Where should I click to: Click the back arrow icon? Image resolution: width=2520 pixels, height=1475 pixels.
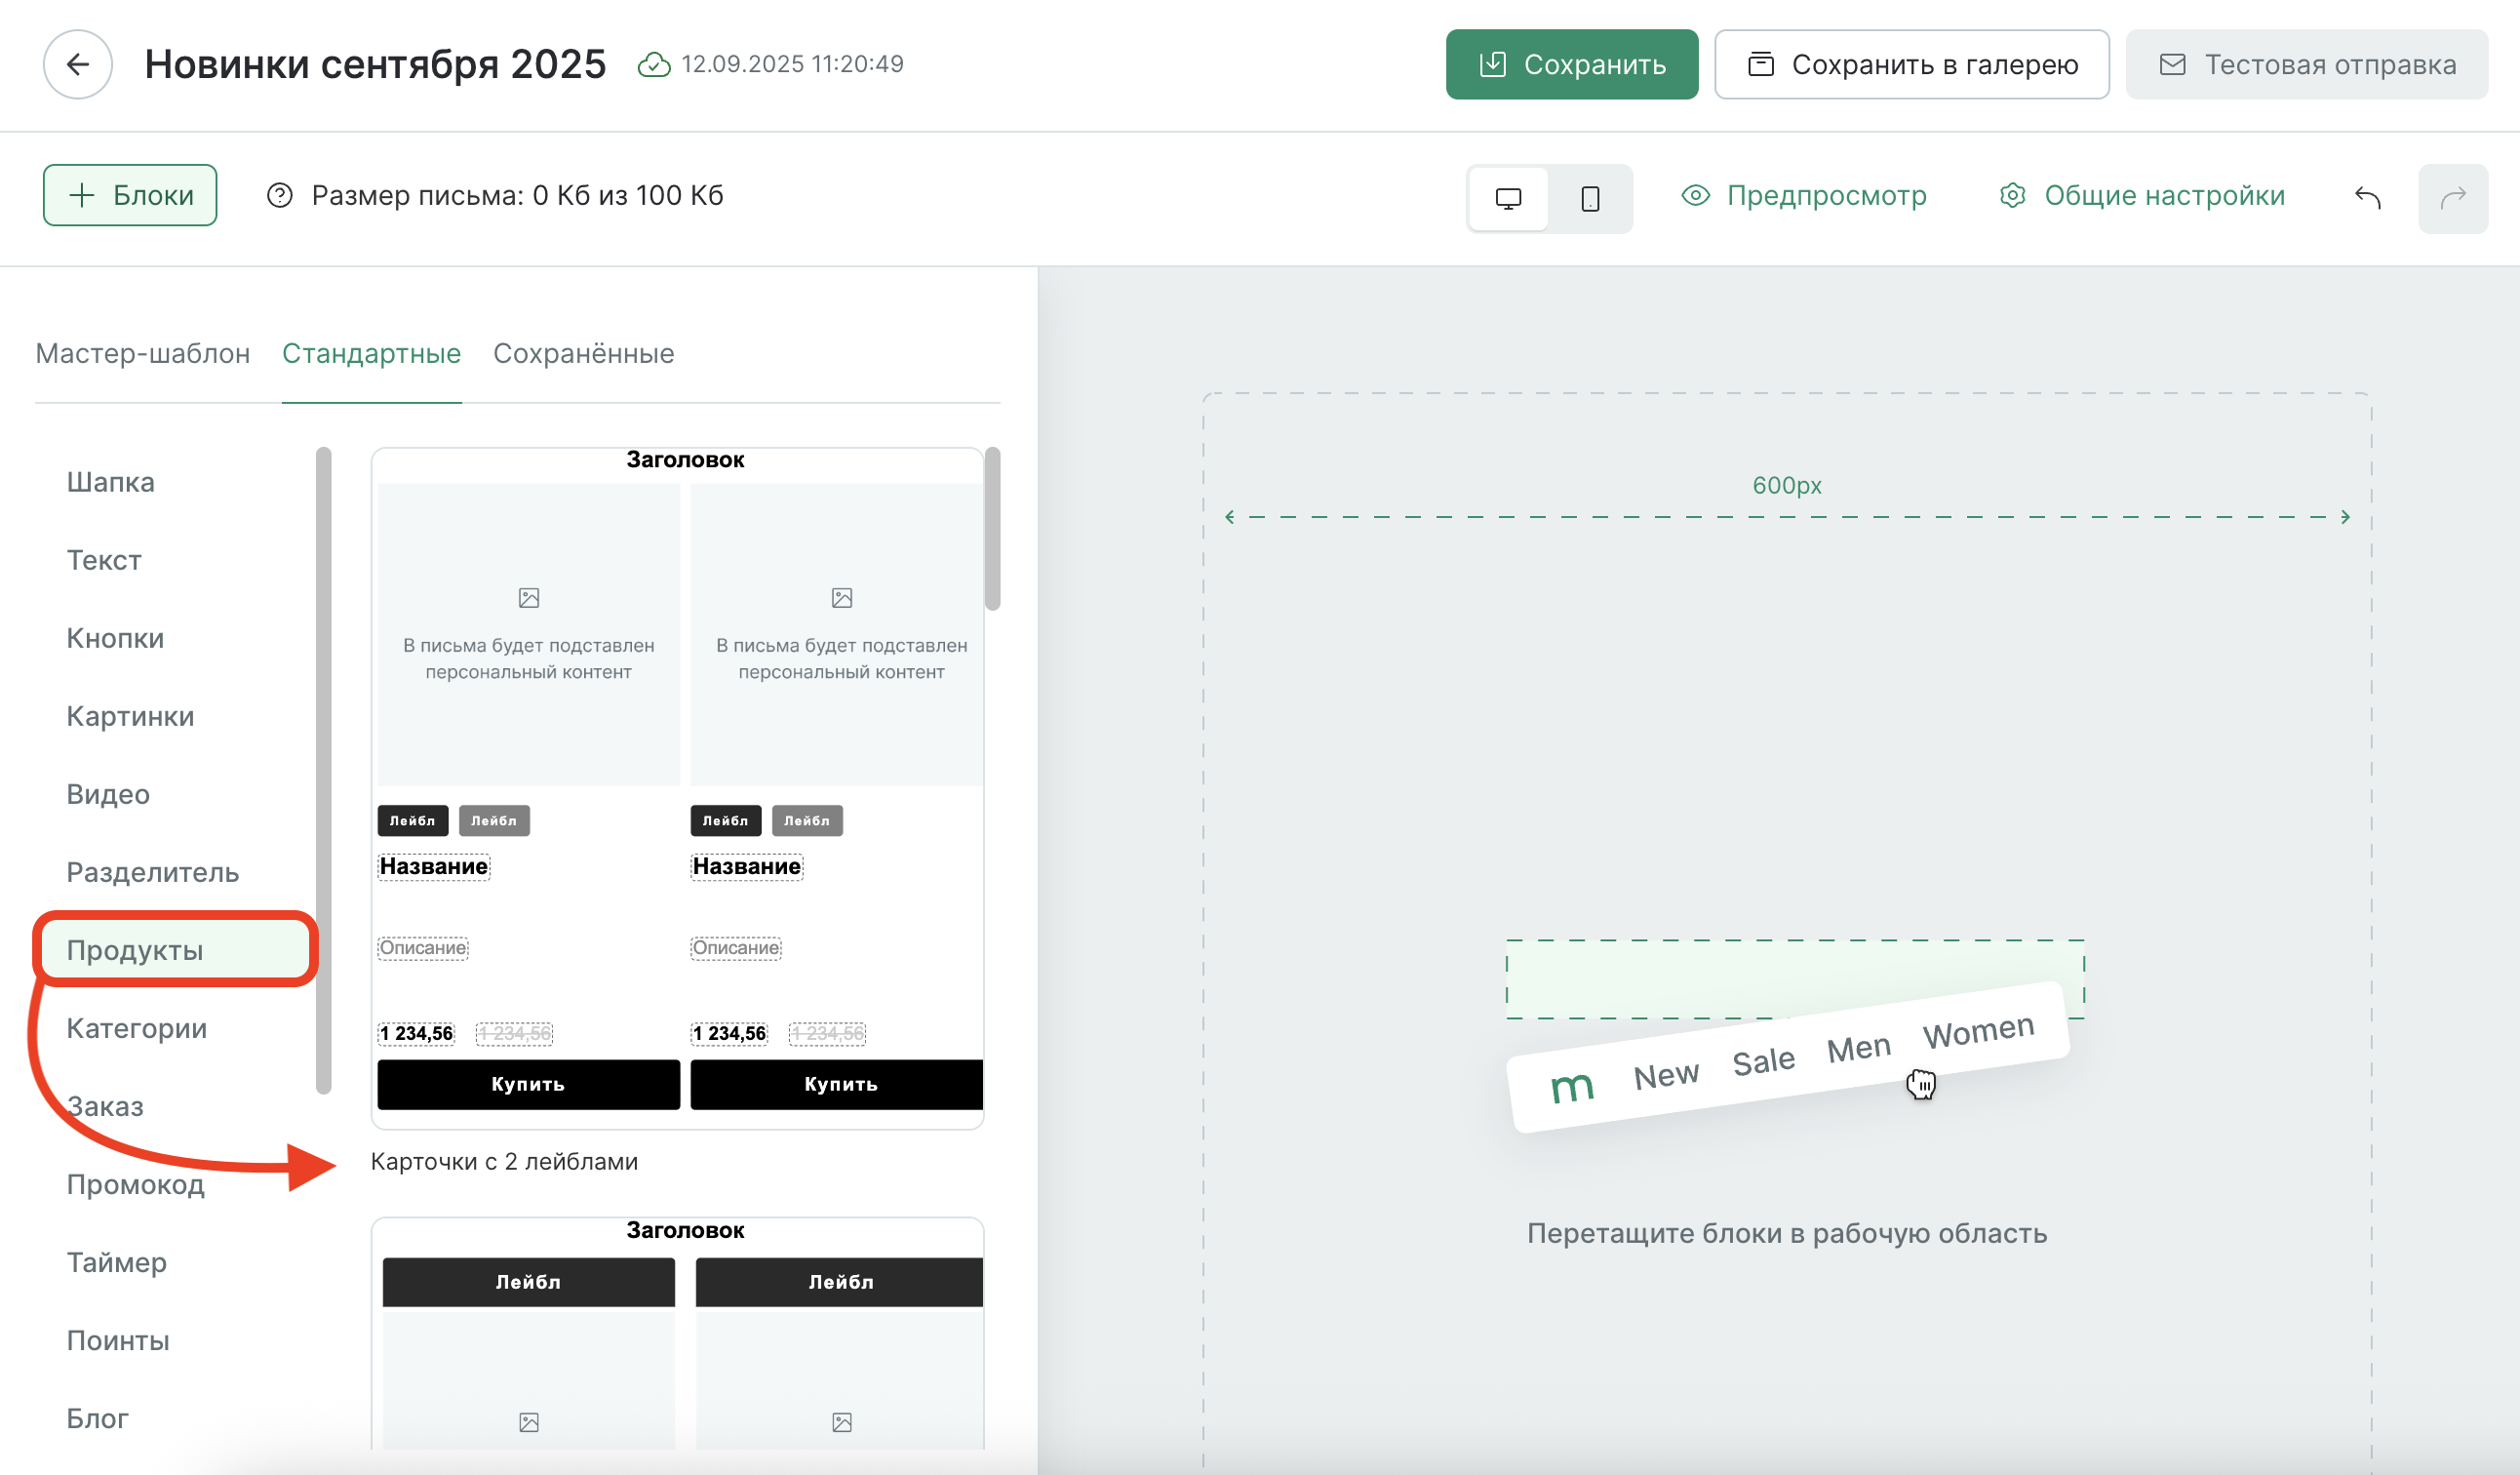coord(77,65)
